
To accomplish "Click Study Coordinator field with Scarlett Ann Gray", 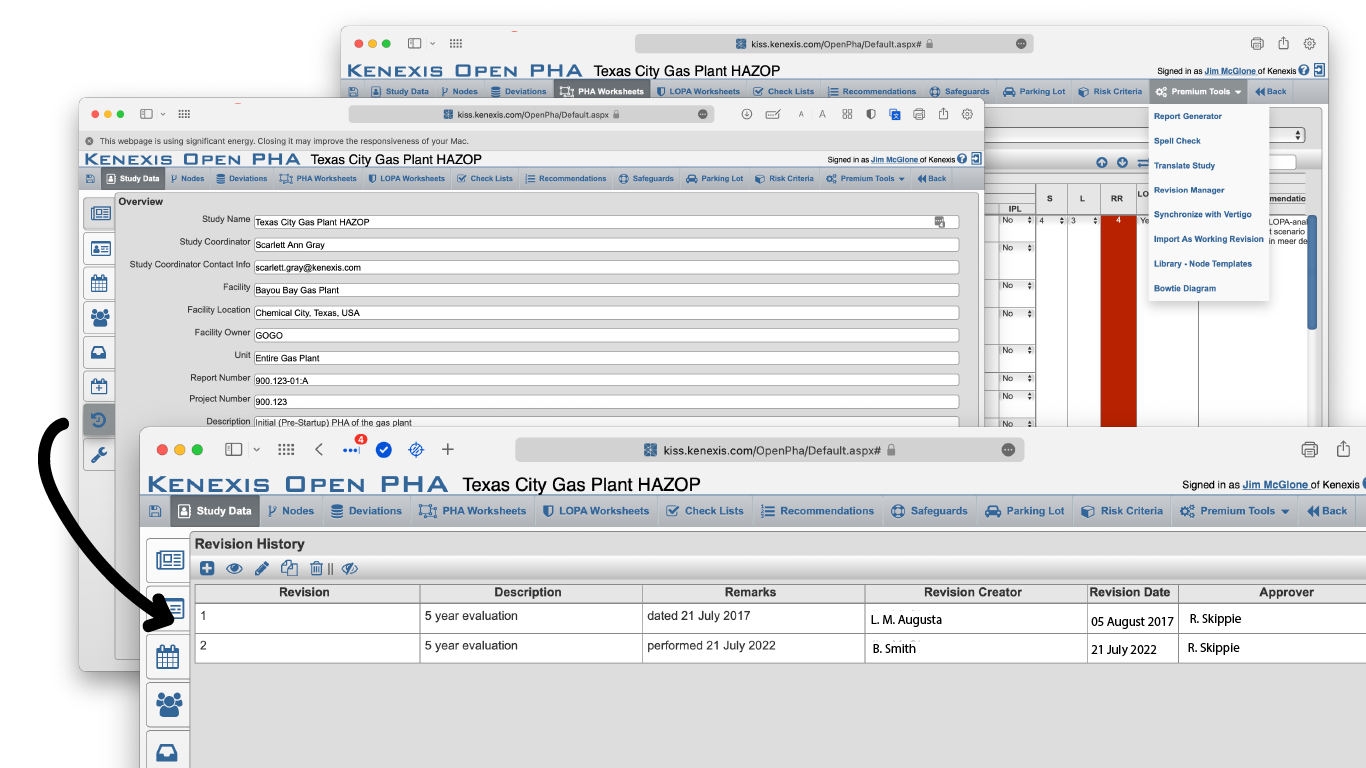I will [606, 245].
